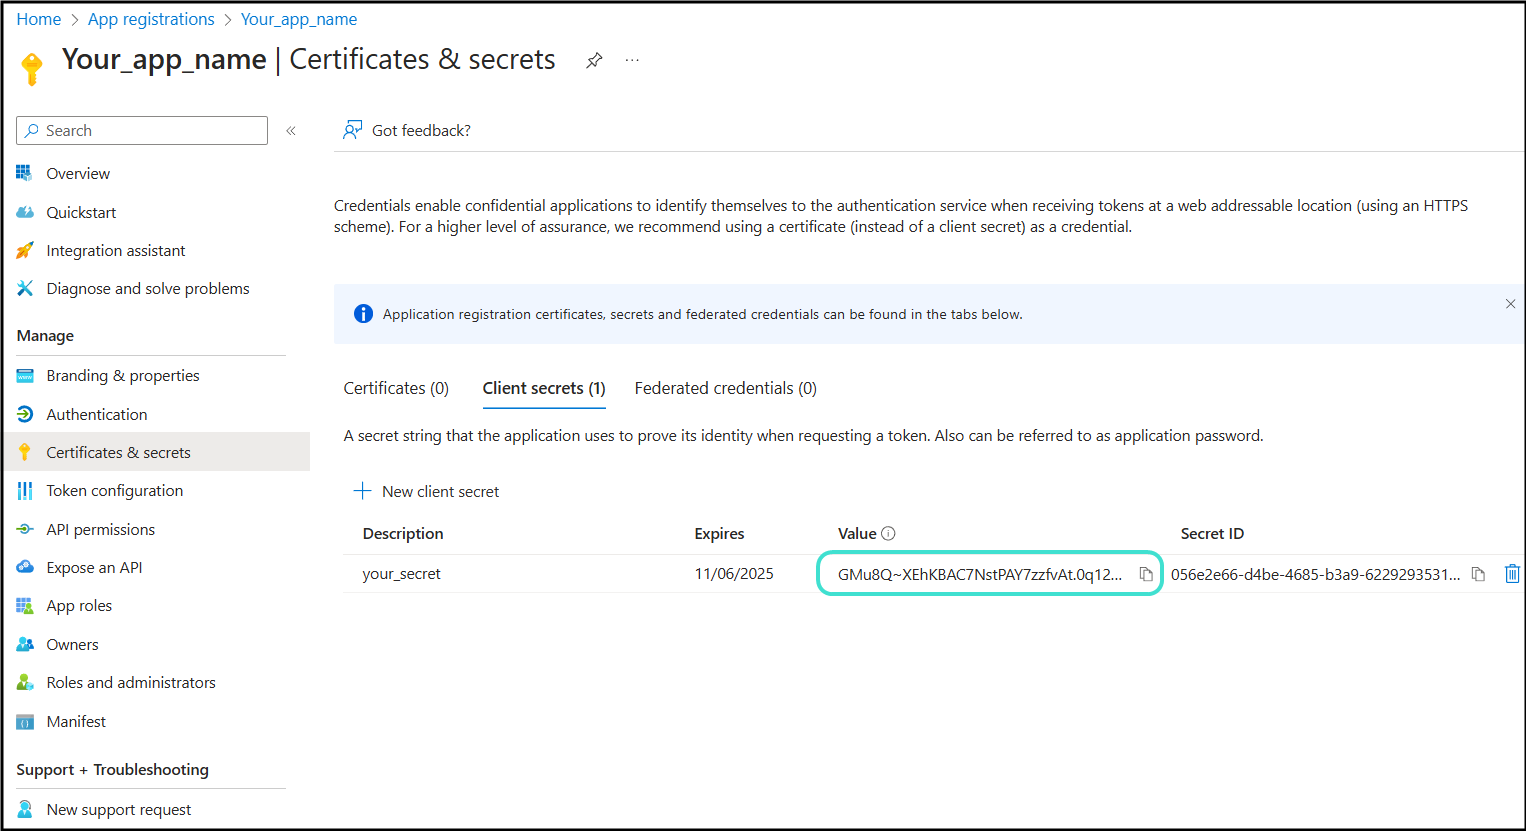Click the key icon beside page title
1526x831 pixels.
coord(32,68)
